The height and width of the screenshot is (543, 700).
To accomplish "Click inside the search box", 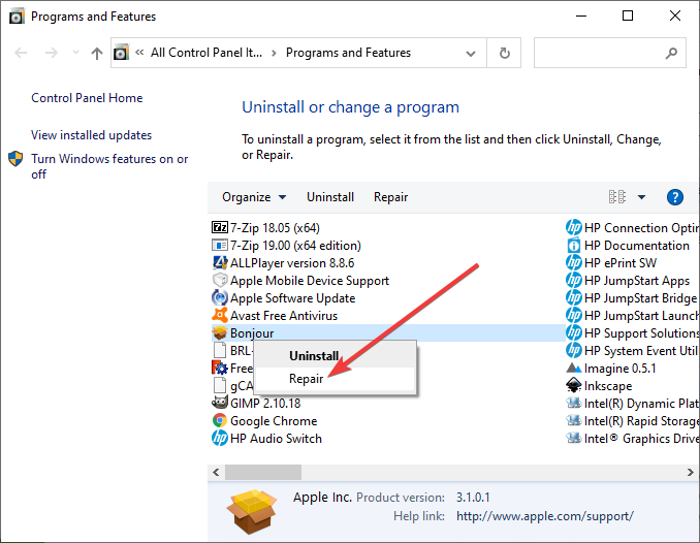I will coord(598,53).
